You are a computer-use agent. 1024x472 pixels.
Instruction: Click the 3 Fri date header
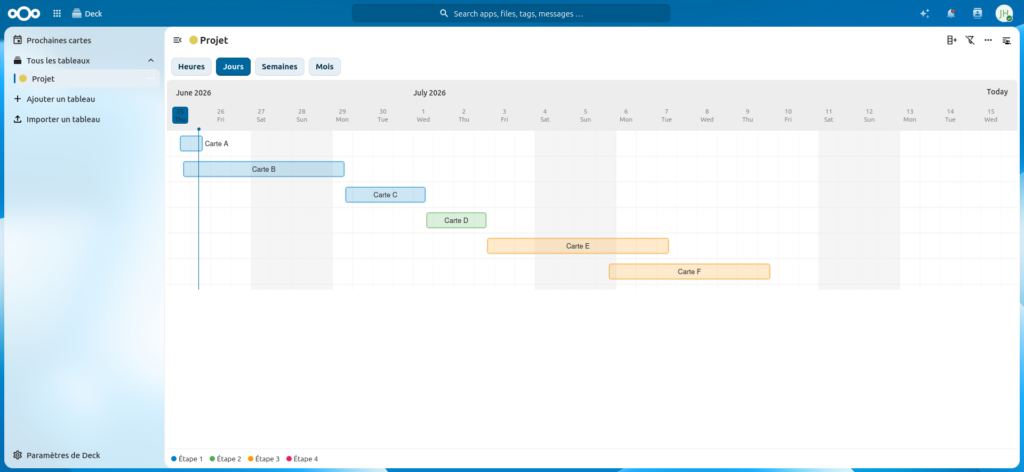pyautogui.click(x=504, y=115)
